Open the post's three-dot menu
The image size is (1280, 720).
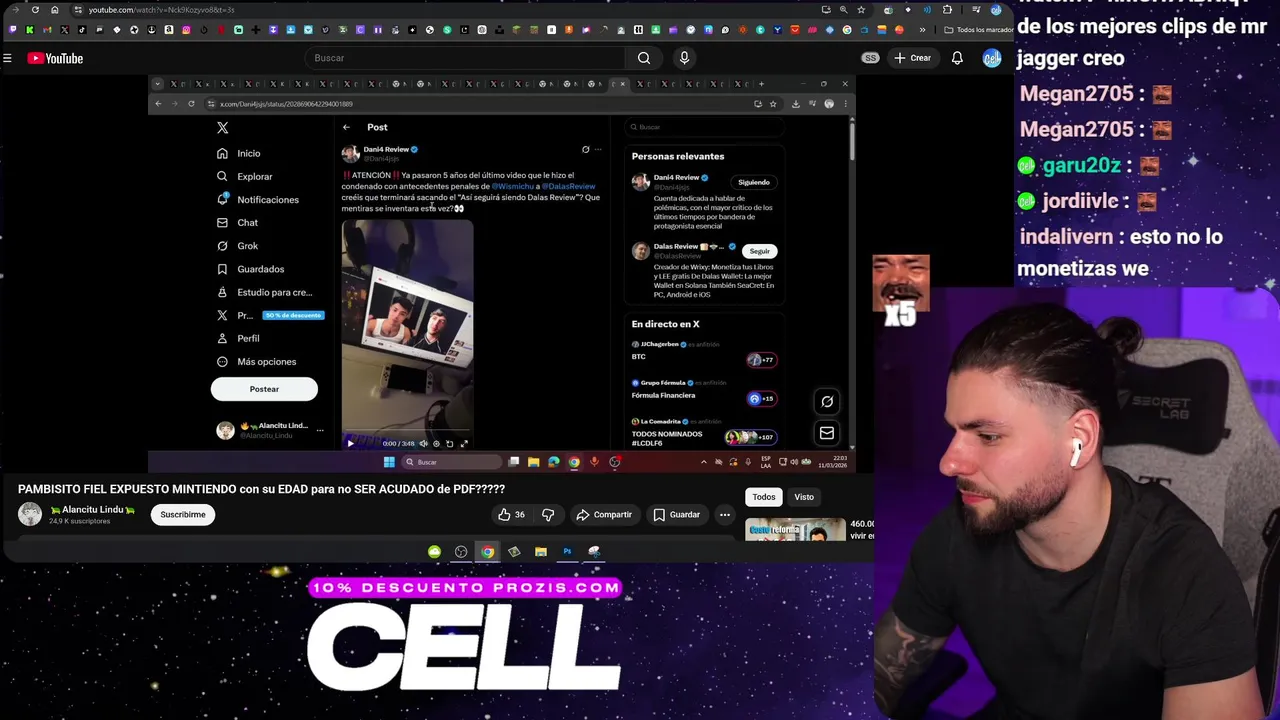(598, 150)
